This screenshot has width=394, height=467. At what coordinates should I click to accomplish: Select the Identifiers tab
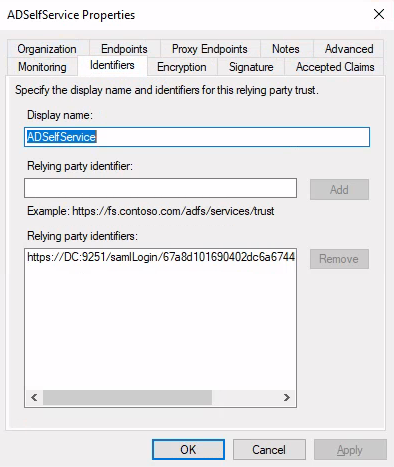tap(112, 65)
